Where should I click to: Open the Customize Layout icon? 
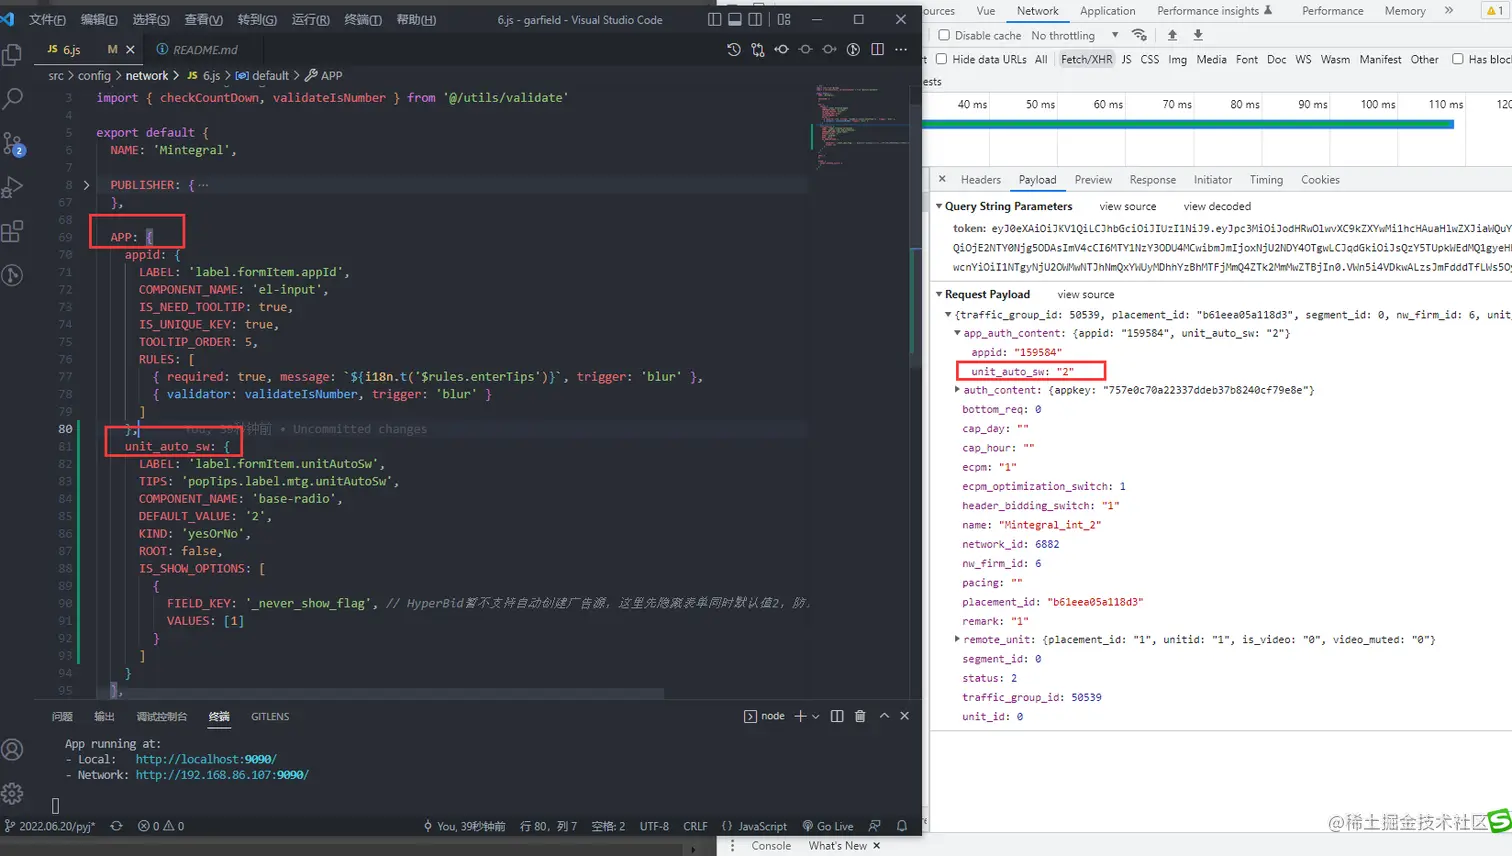coord(784,19)
